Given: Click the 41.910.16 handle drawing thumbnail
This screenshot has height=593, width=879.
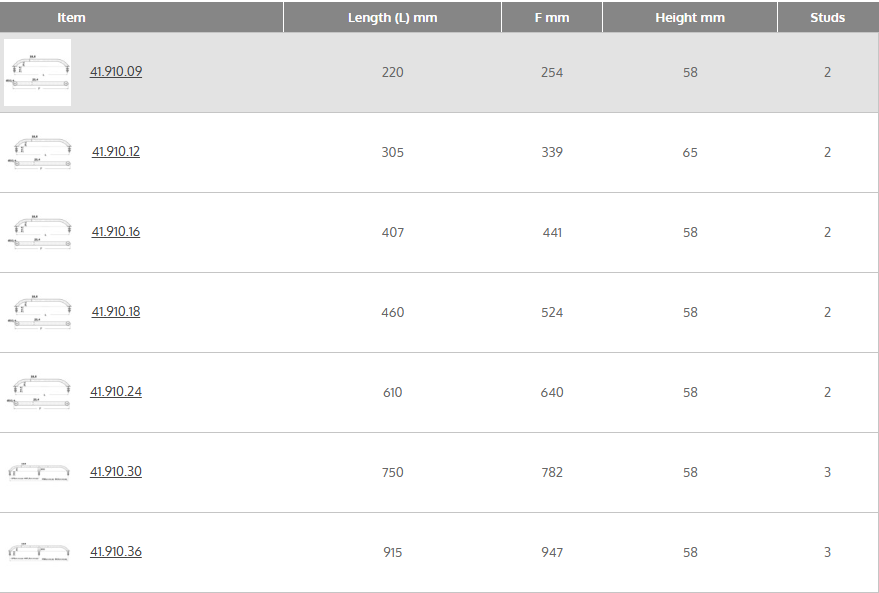Looking at the screenshot, I should (x=40, y=232).
